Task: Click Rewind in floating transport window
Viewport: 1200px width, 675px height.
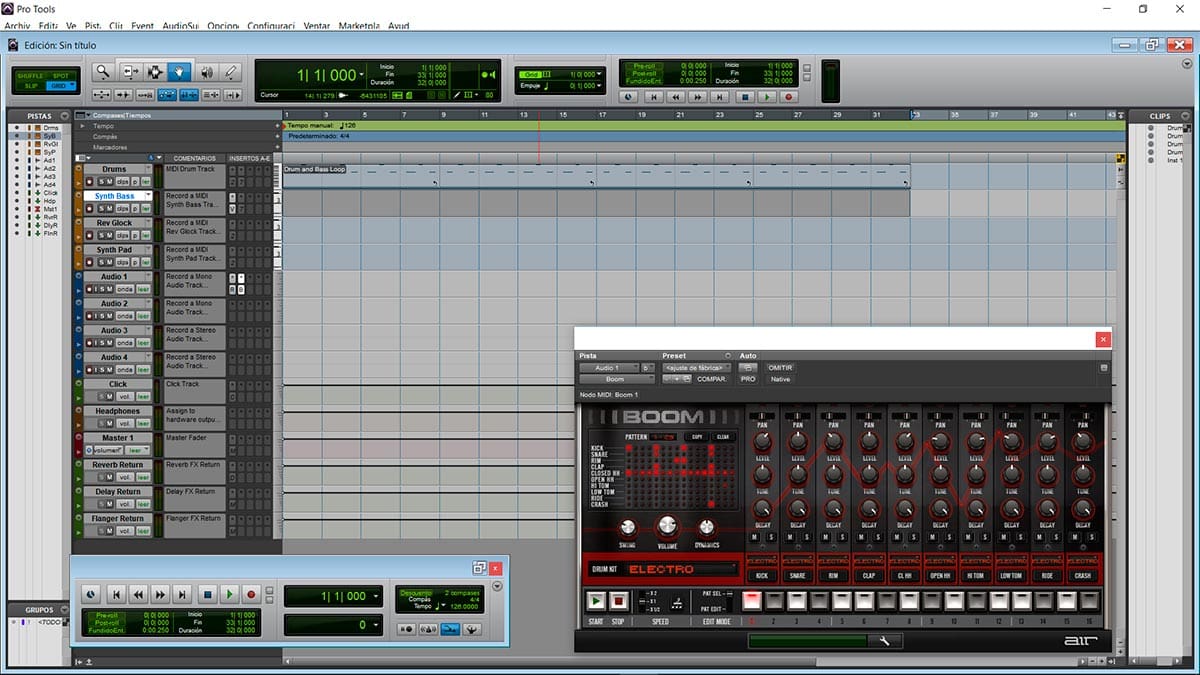Action: [x=139, y=594]
